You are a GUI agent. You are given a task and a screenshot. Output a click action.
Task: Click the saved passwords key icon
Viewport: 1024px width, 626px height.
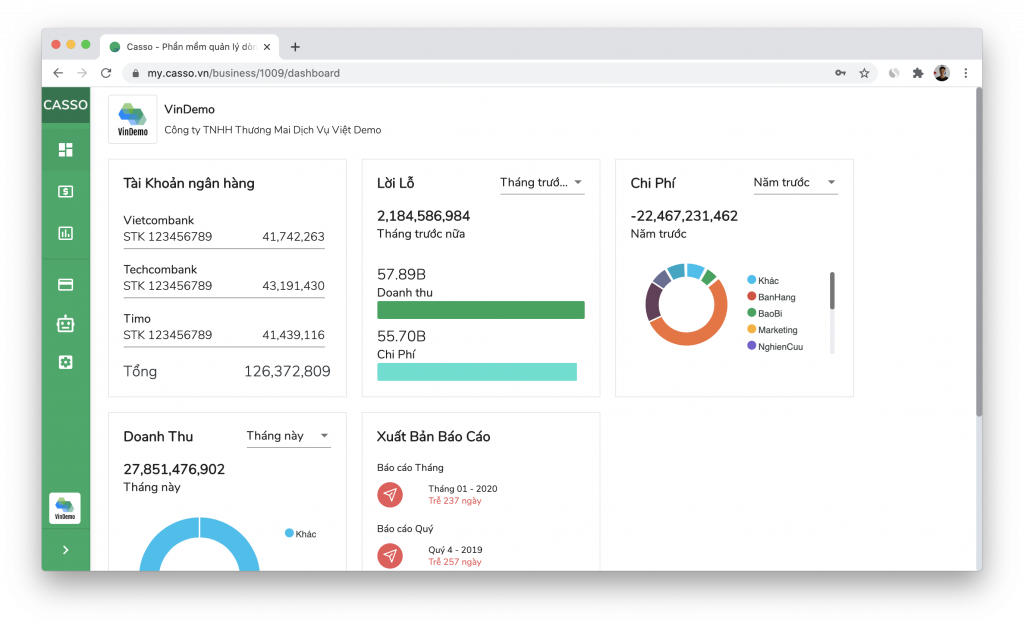840,73
